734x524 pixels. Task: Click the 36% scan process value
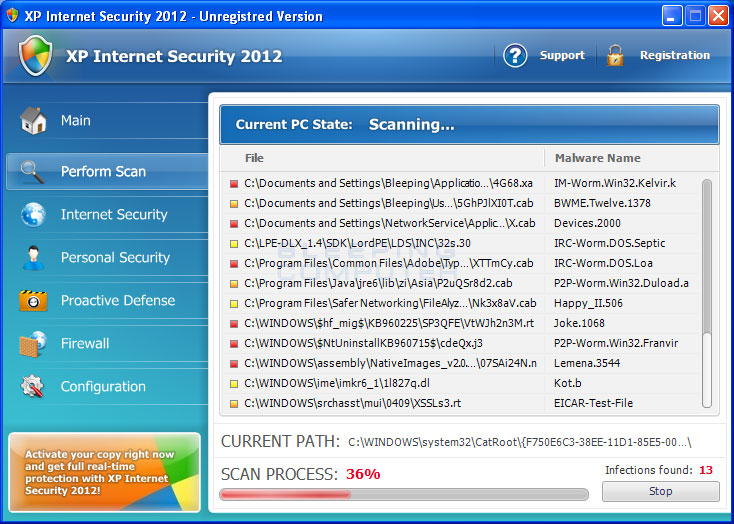tap(363, 474)
